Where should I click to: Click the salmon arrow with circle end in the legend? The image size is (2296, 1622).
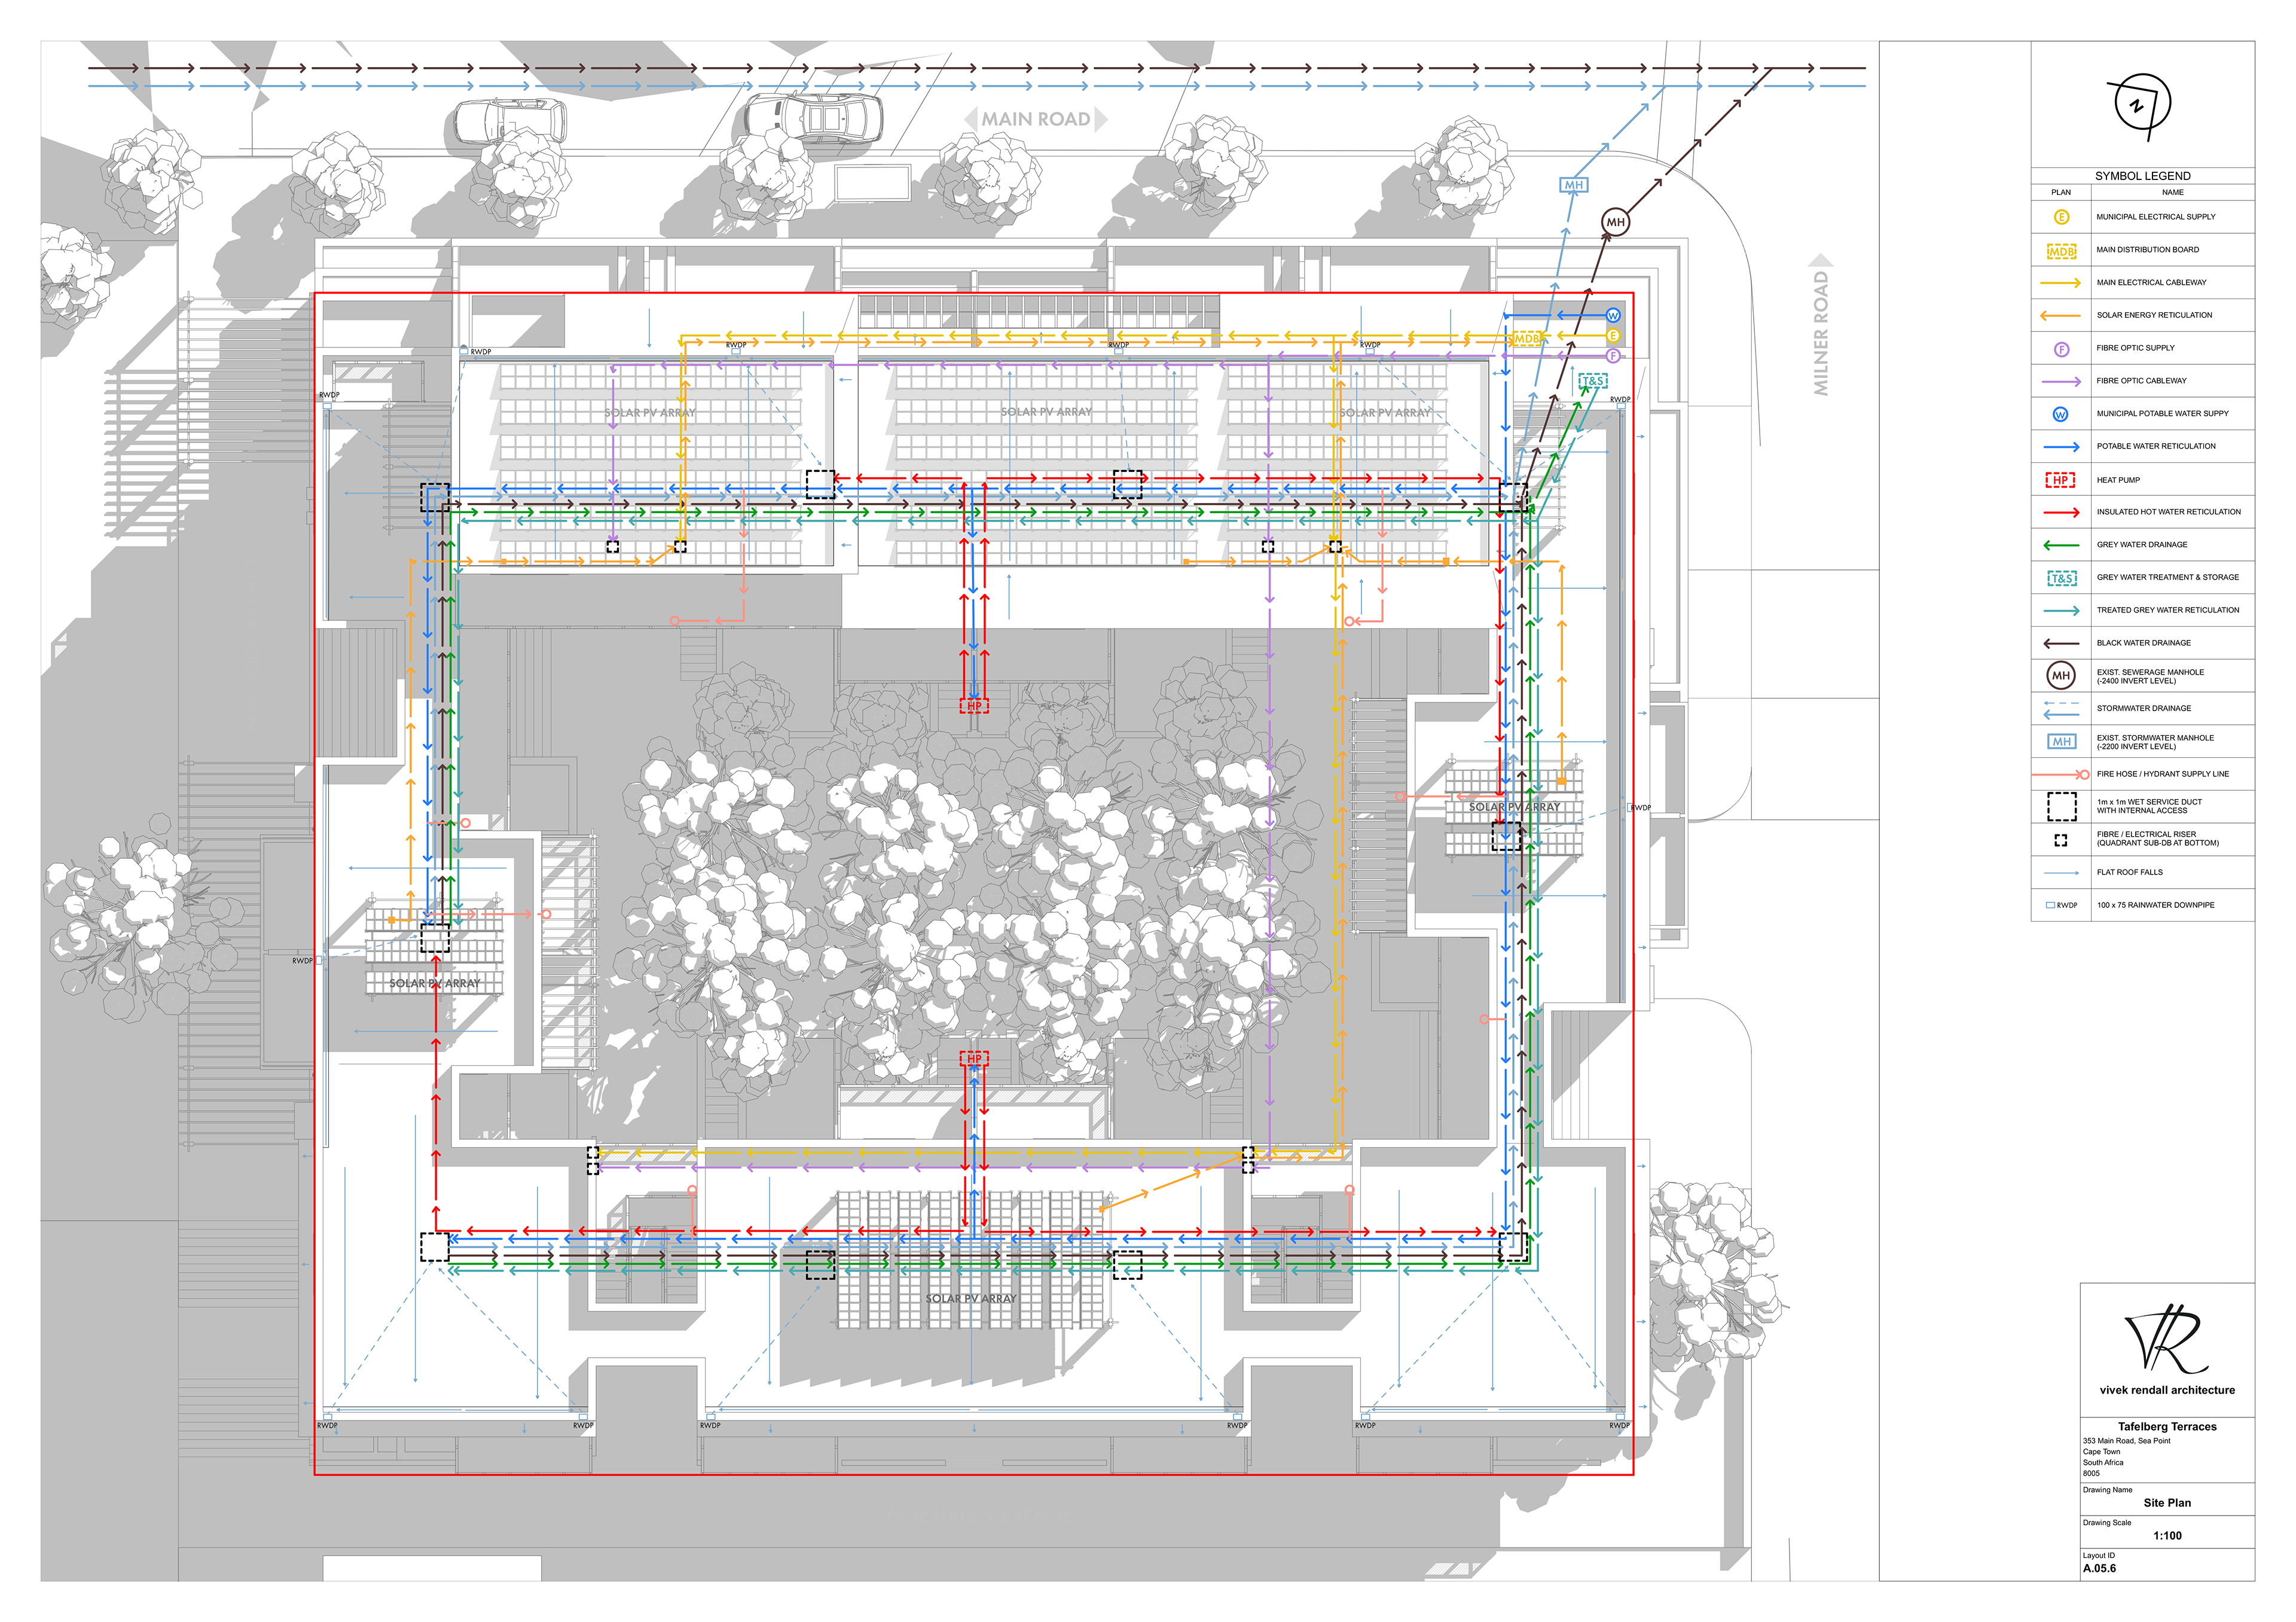pos(2061,774)
